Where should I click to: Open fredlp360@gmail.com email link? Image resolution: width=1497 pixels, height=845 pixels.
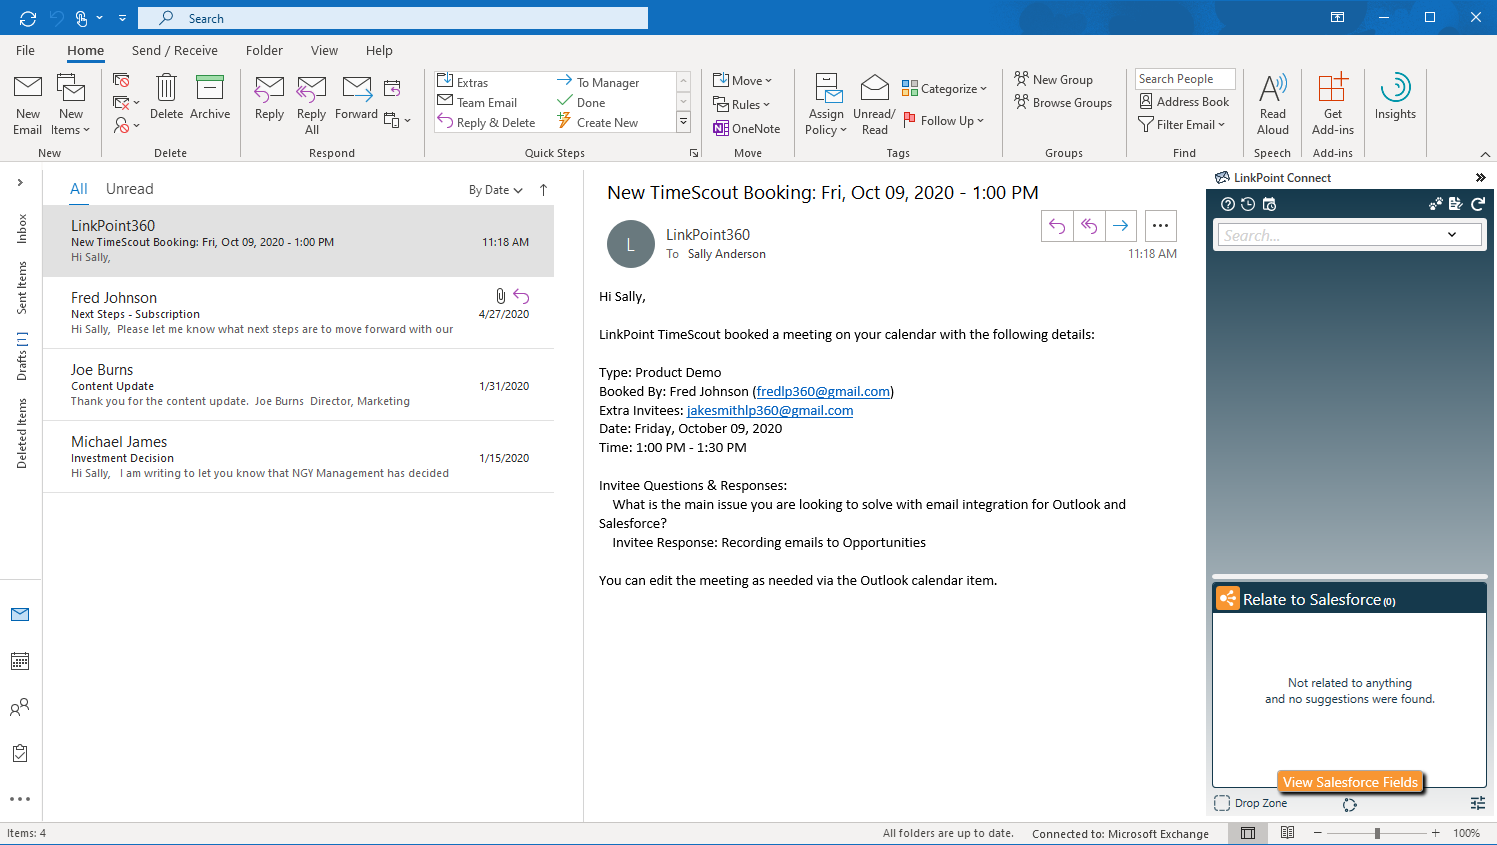point(823,391)
